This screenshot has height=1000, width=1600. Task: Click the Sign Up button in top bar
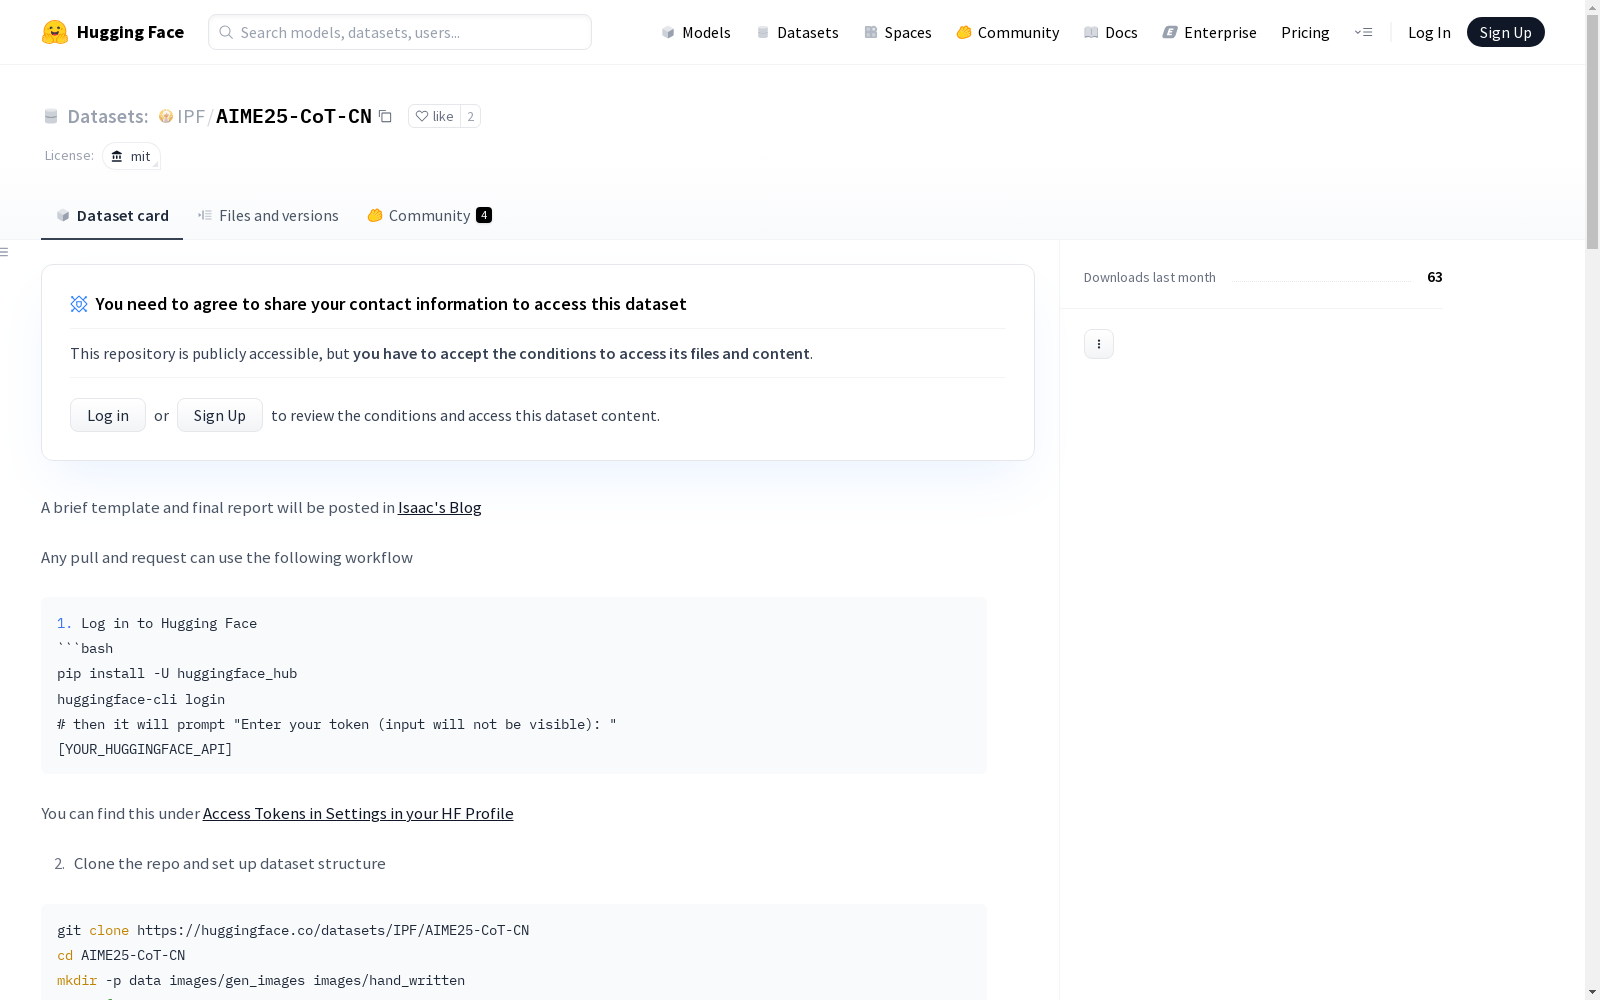[x=1506, y=32]
